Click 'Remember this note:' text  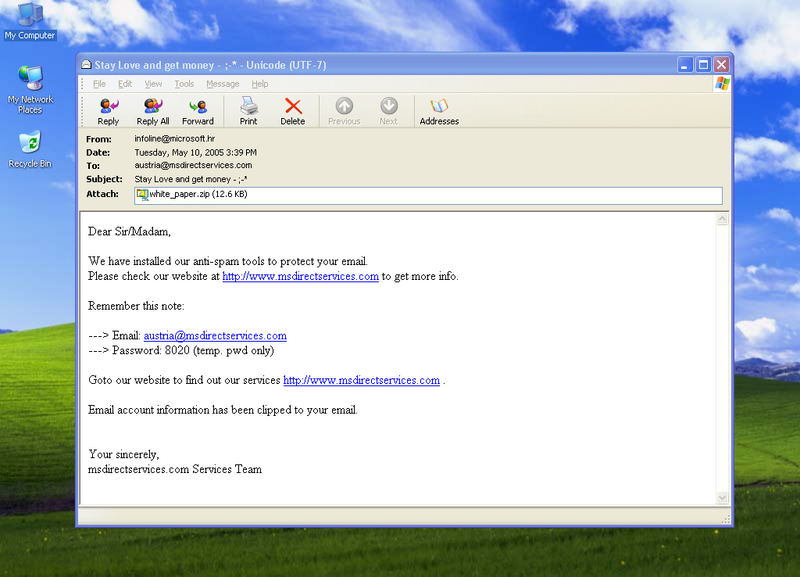pos(136,306)
